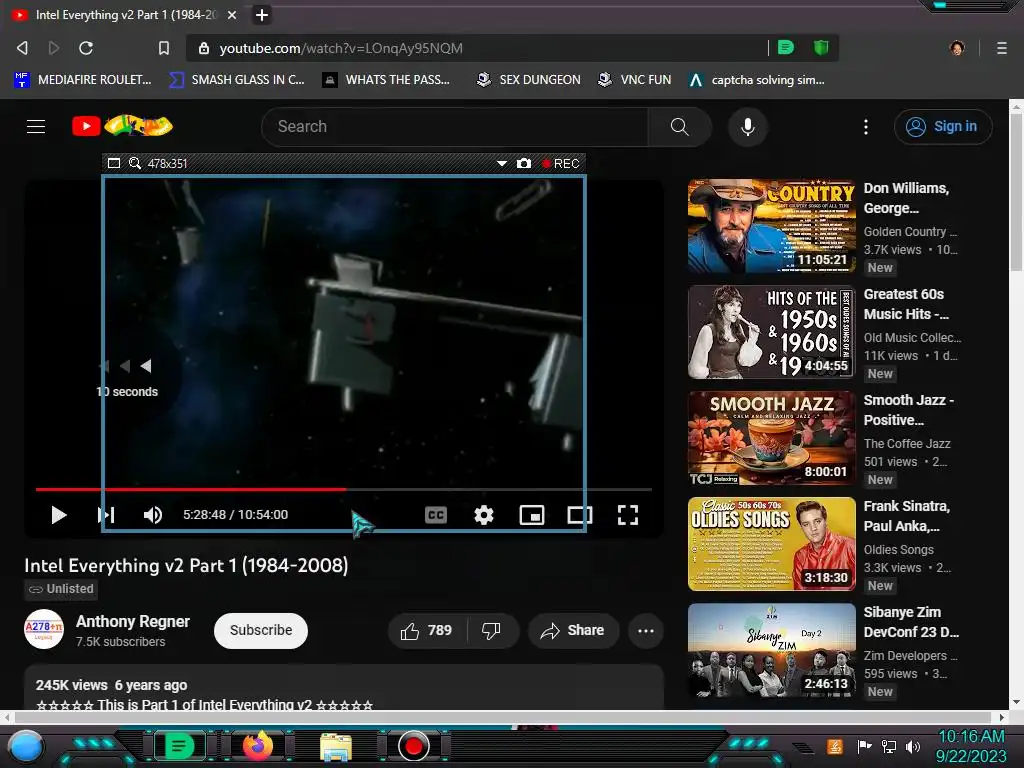The image size is (1024, 768).
Task: Open VNC FUN bookmark
Action: pyautogui.click(x=635, y=80)
